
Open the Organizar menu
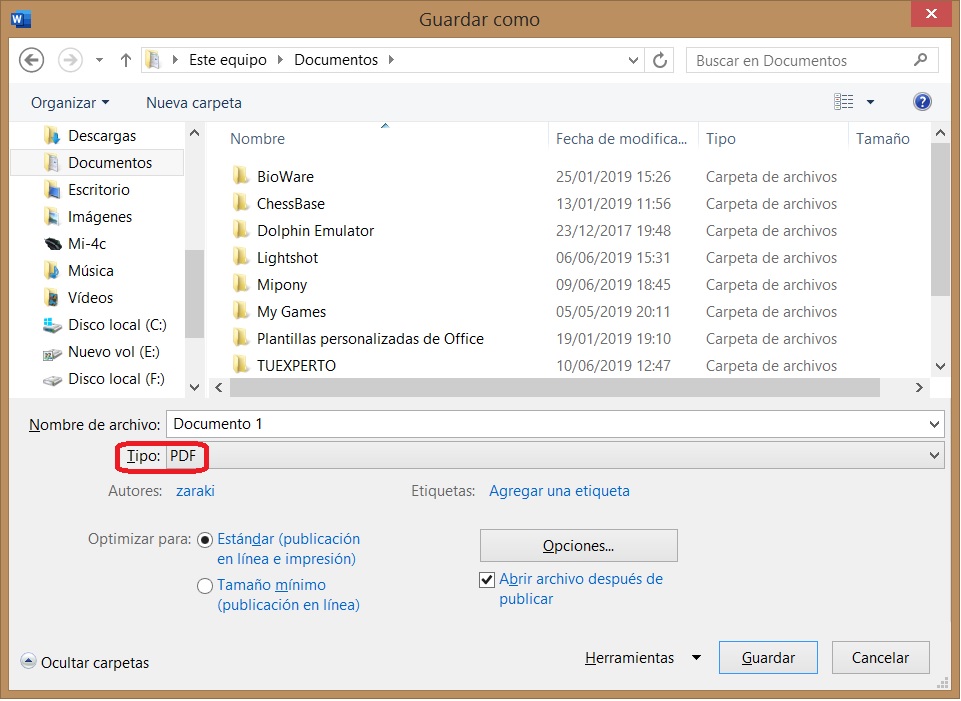(x=70, y=103)
